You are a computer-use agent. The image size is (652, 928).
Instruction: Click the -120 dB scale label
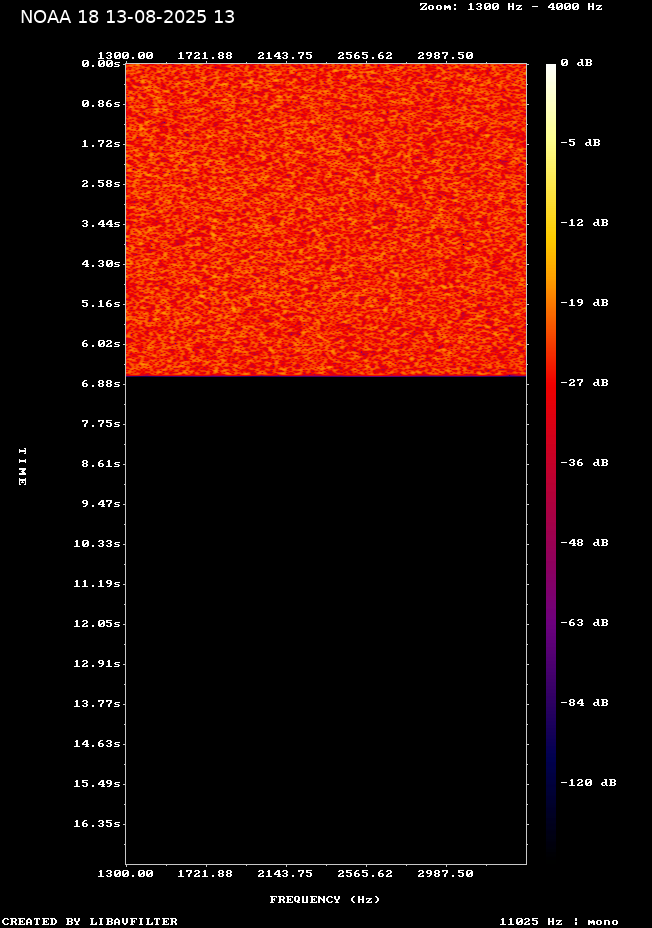click(x=589, y=782)
